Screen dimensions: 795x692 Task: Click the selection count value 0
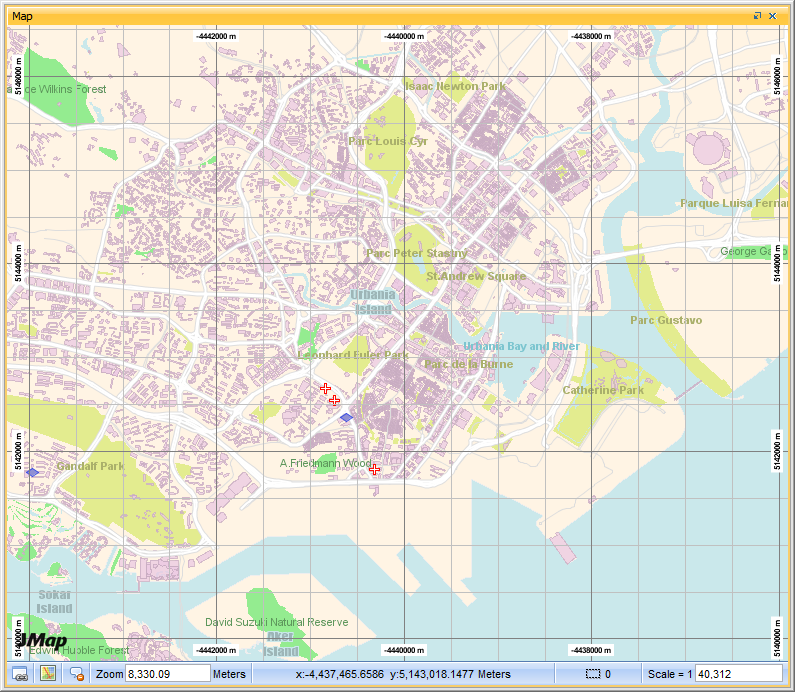click(608, 674)
